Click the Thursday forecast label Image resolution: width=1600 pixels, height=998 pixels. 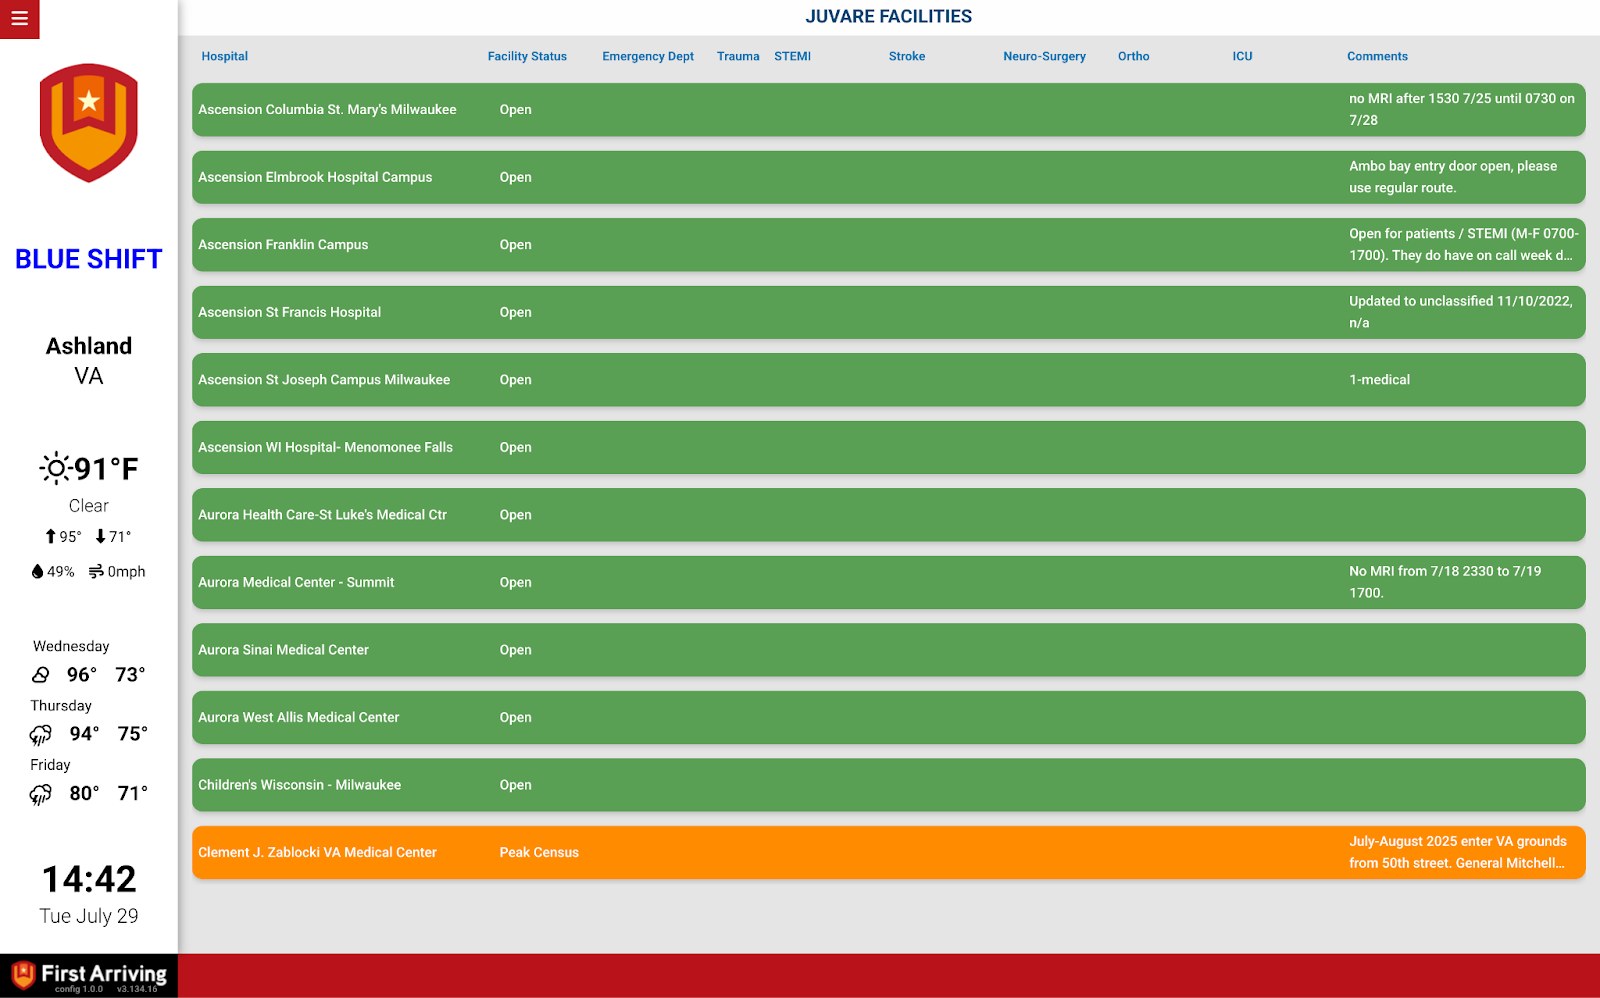tap(61, 706)
